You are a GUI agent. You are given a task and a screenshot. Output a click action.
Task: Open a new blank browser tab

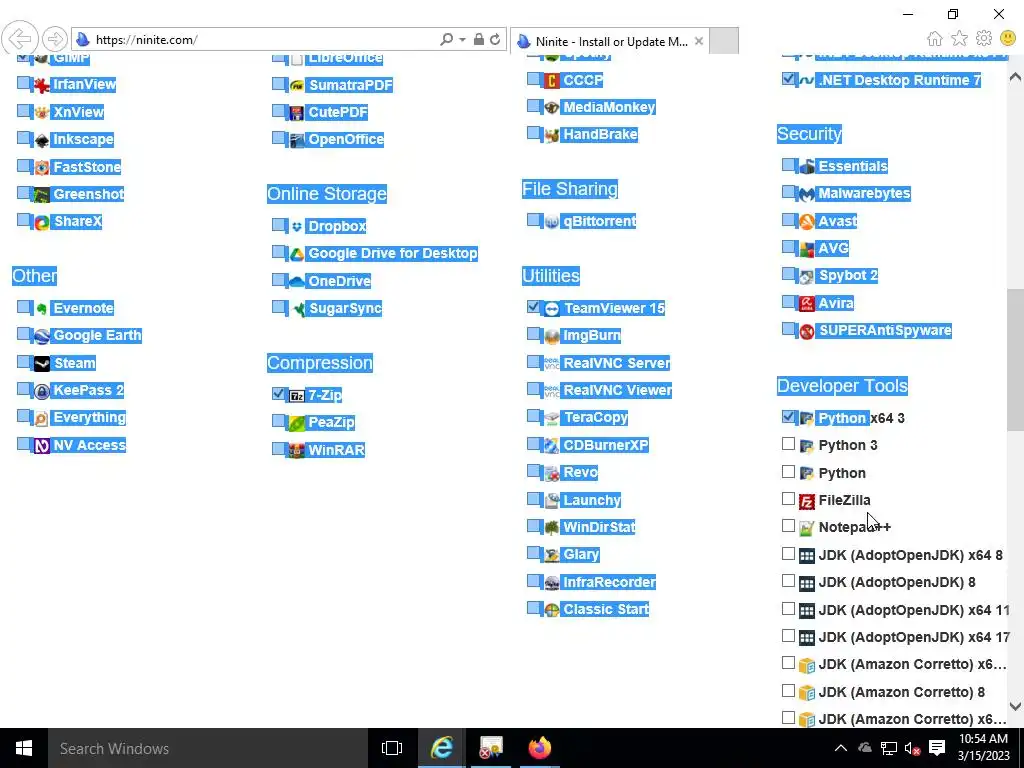point(724,40)
